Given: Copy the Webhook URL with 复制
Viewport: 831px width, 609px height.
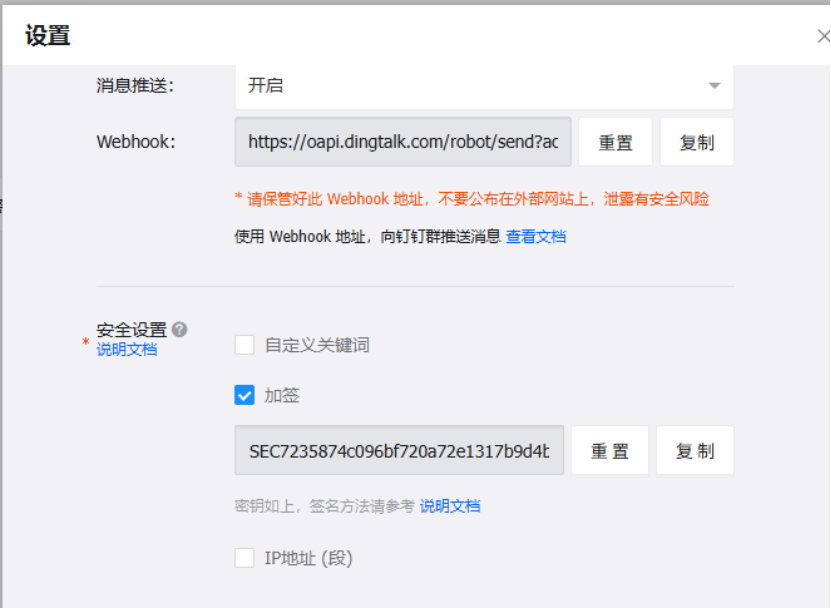Looking at the screenshot, I should [697, 142].
